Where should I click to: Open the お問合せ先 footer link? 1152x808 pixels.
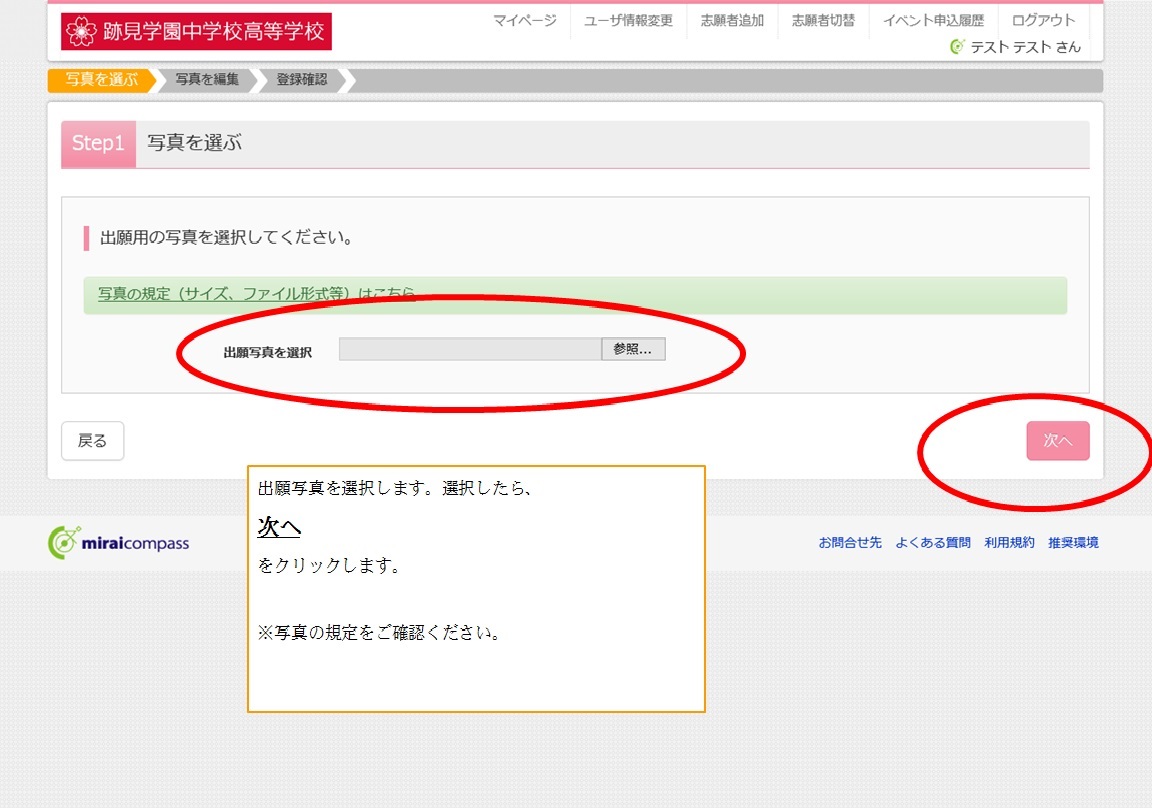tap(850, 543)
